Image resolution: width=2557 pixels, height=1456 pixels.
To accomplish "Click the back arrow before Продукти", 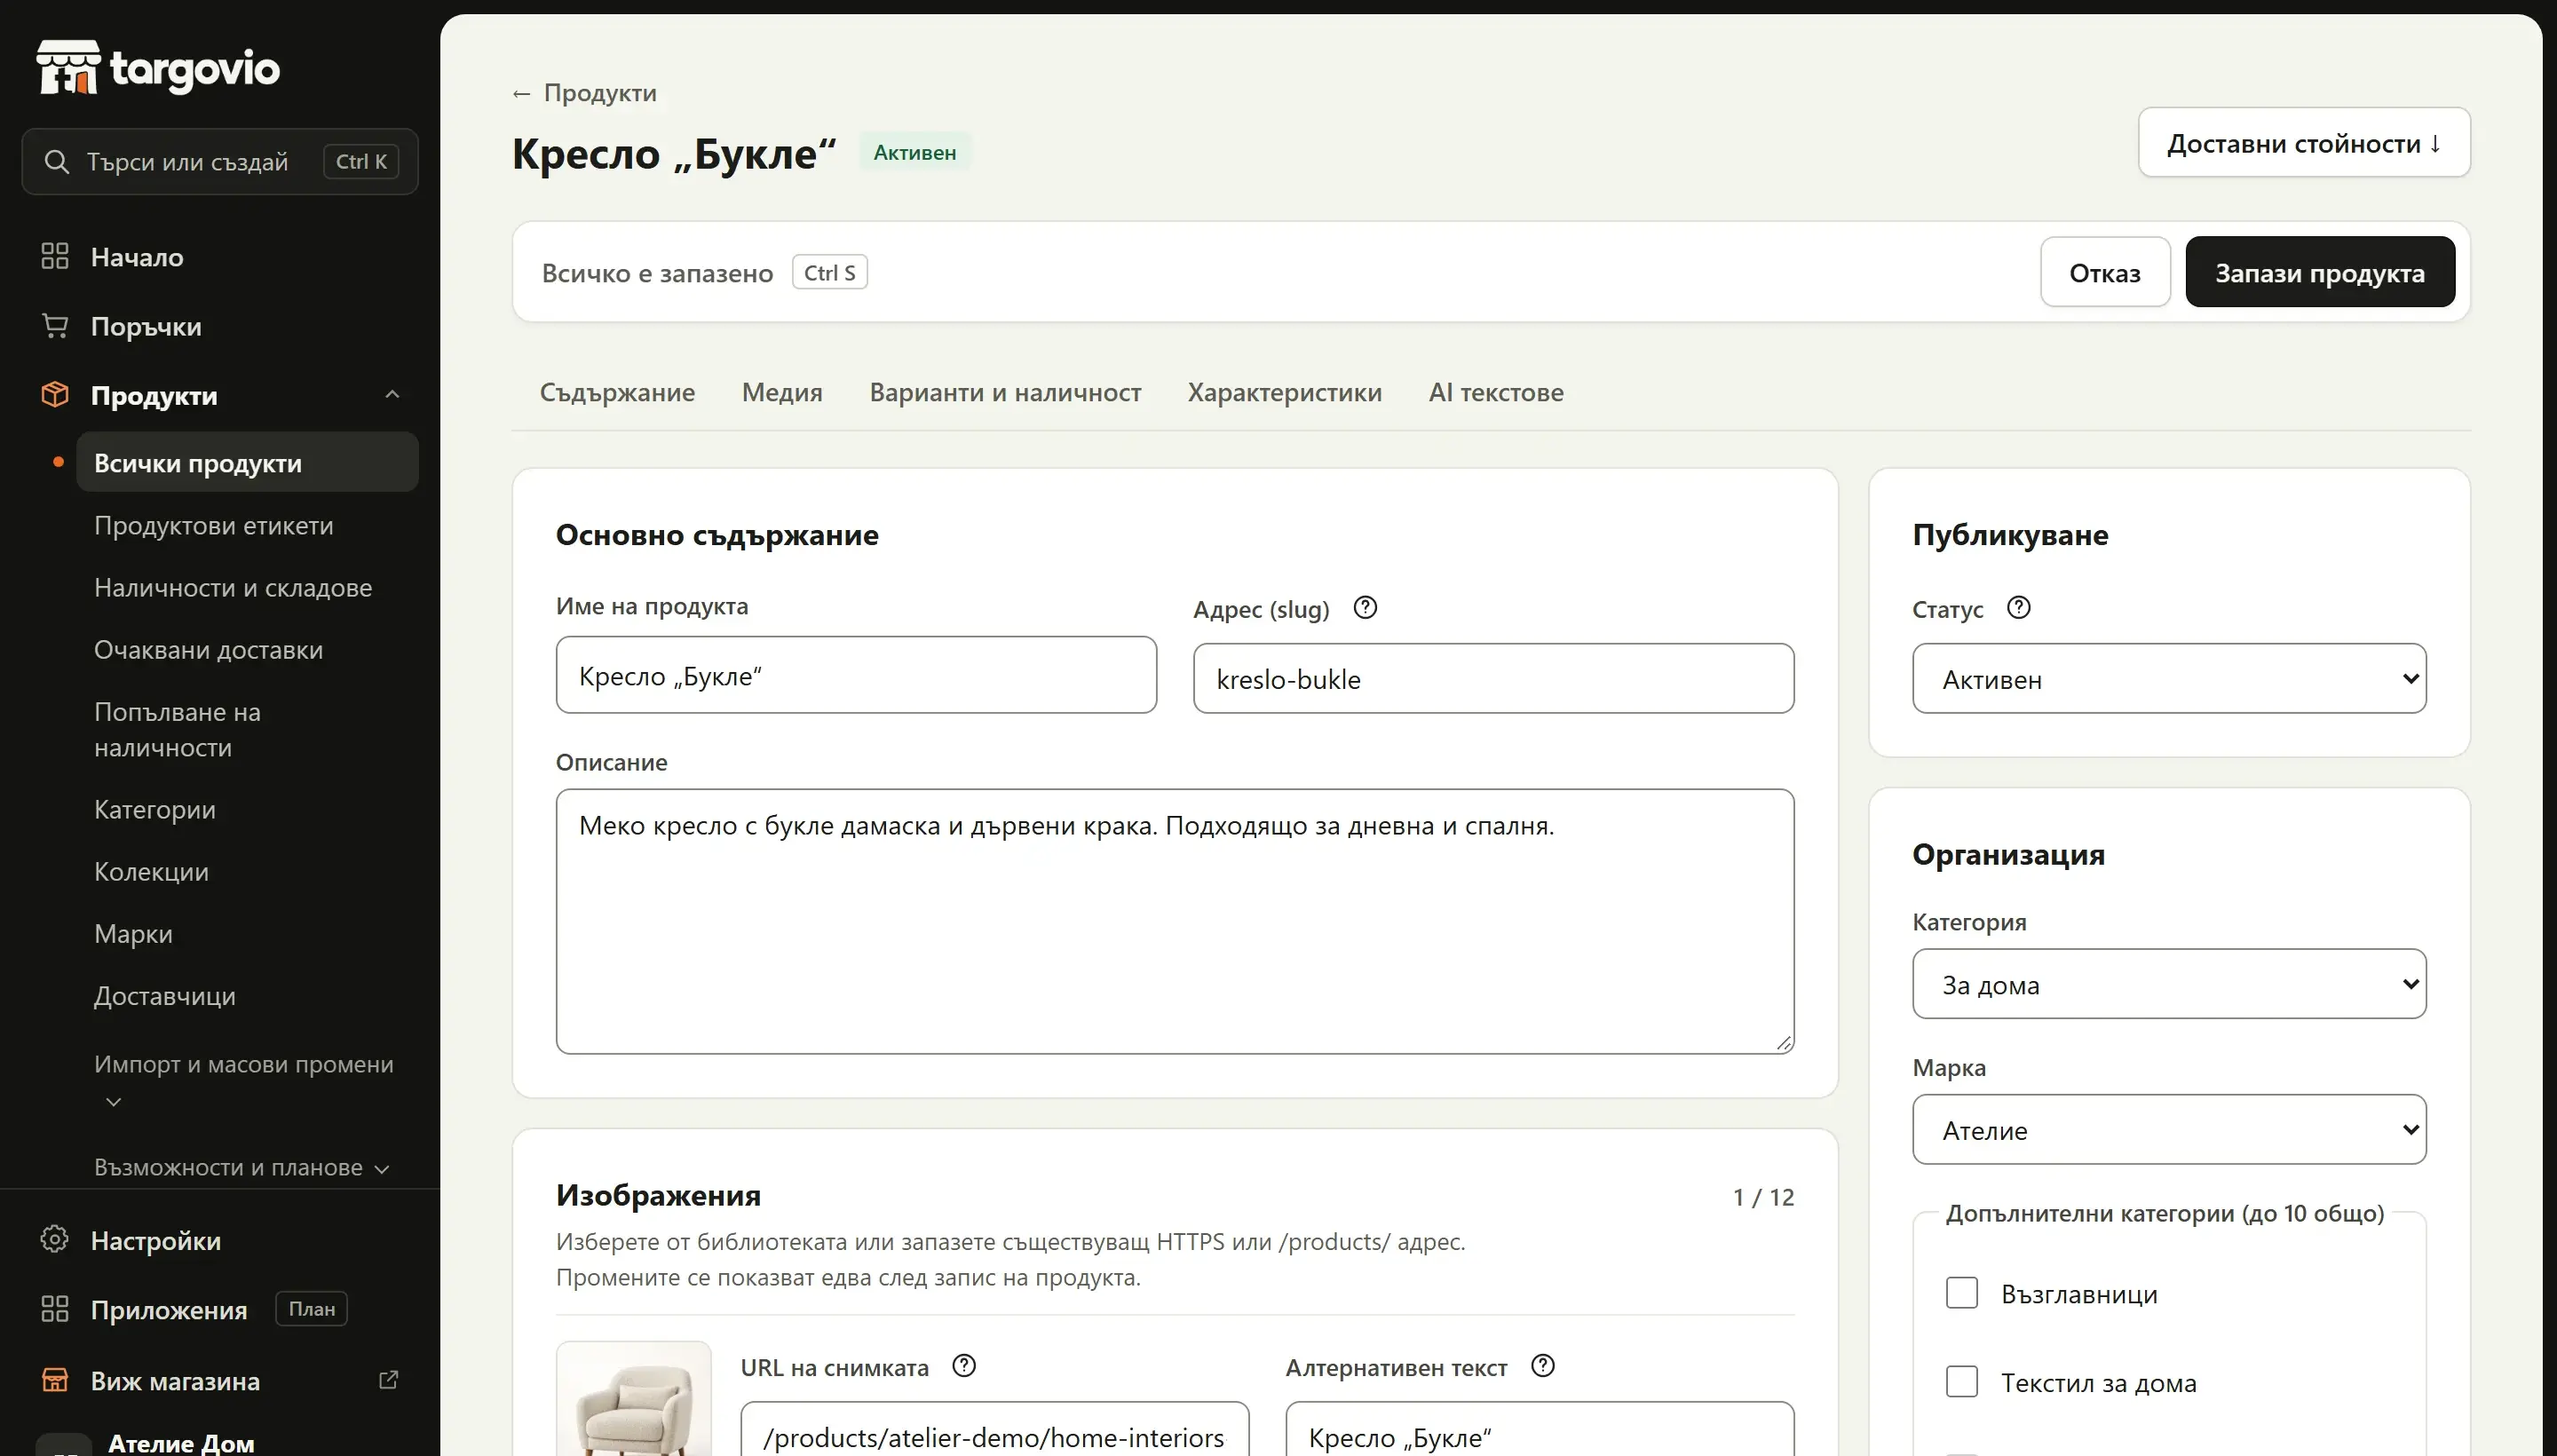I will pyautogui.click(x=521, y=93).
